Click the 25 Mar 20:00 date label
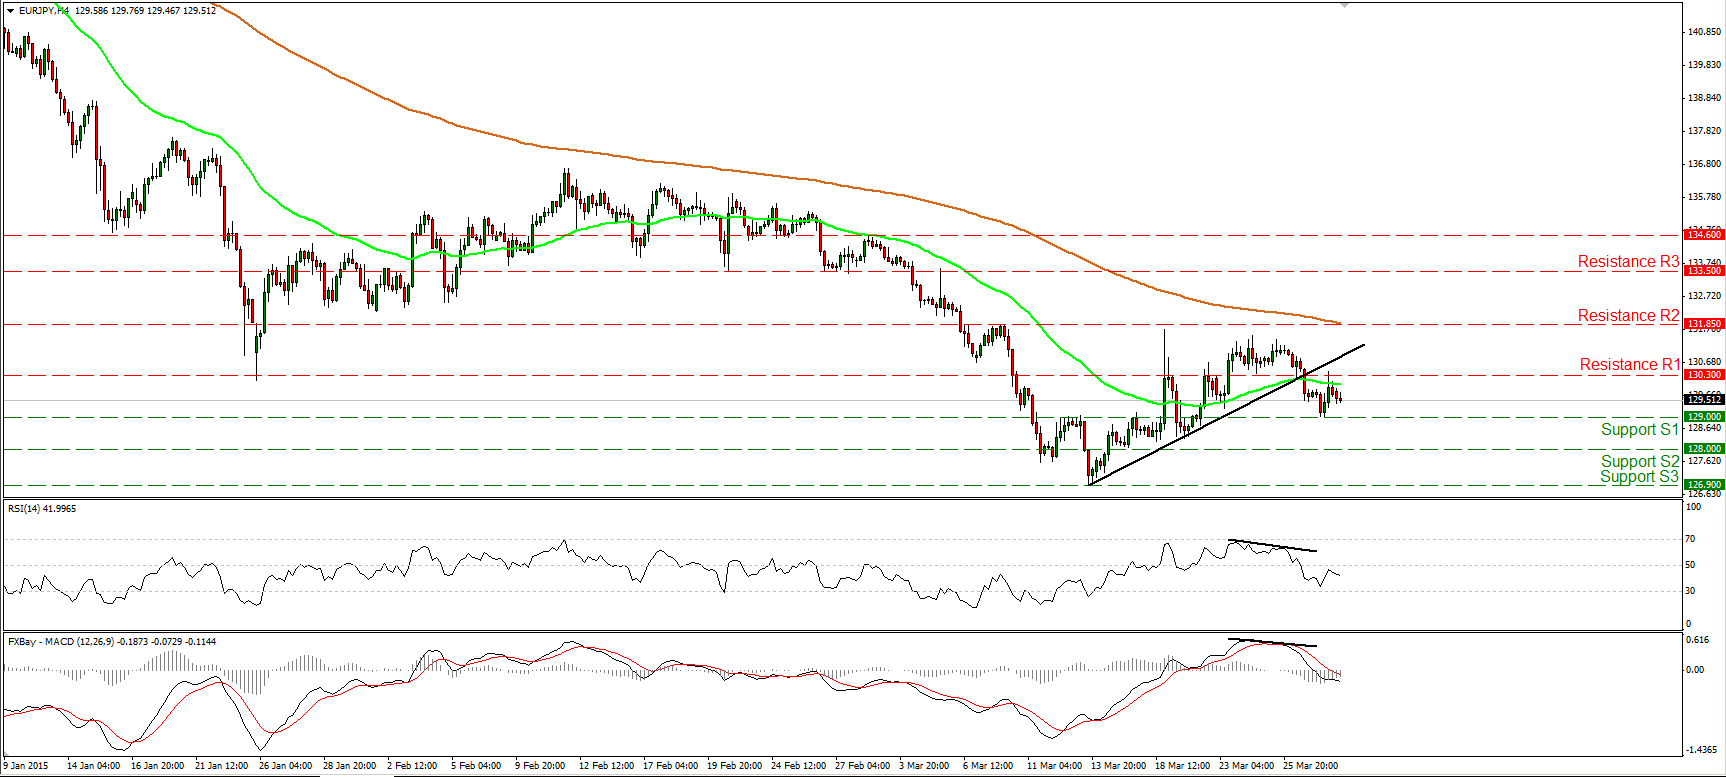The image size is (1726, 777). 1312,766
